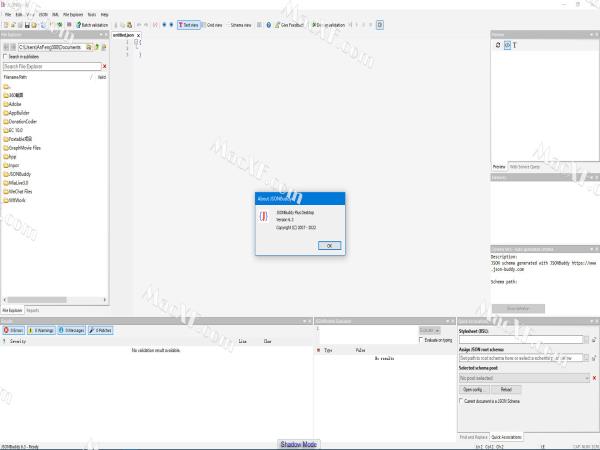Select the Preview tab
The width and height of the screenshot is (600, 450).
point(499,167)
